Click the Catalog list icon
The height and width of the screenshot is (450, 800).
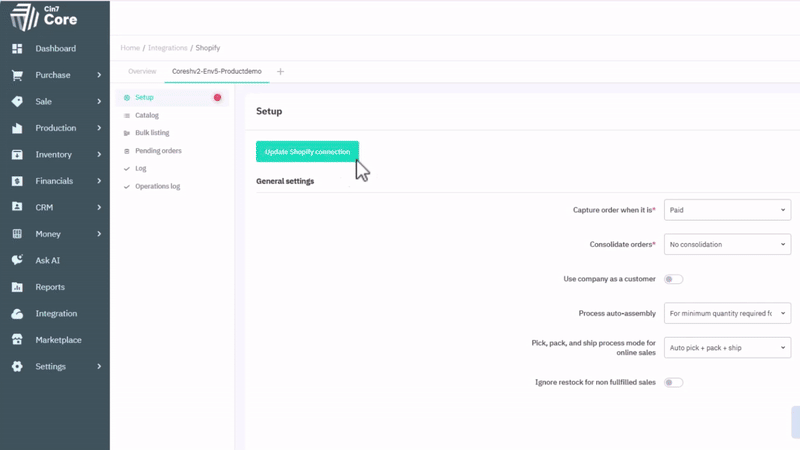coord(127,116)
